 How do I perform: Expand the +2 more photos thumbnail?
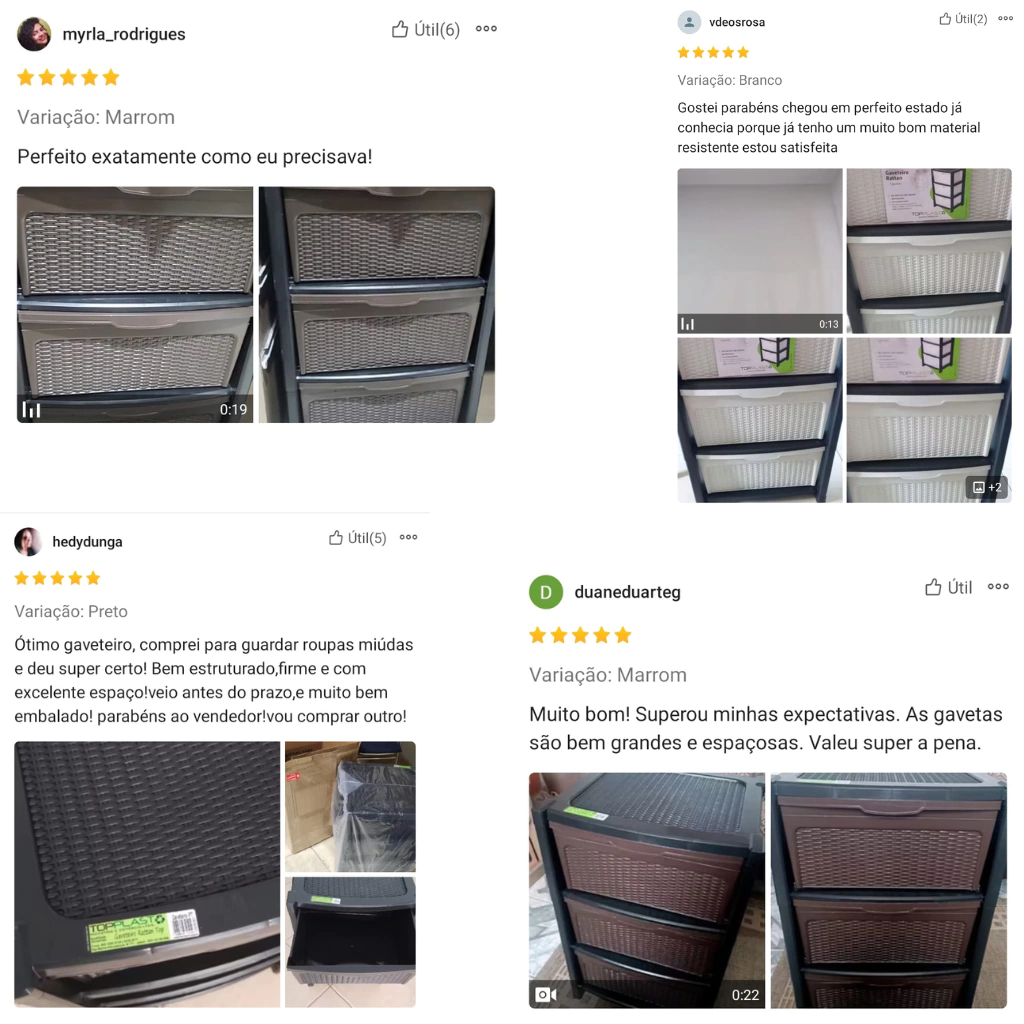[929, 420]
